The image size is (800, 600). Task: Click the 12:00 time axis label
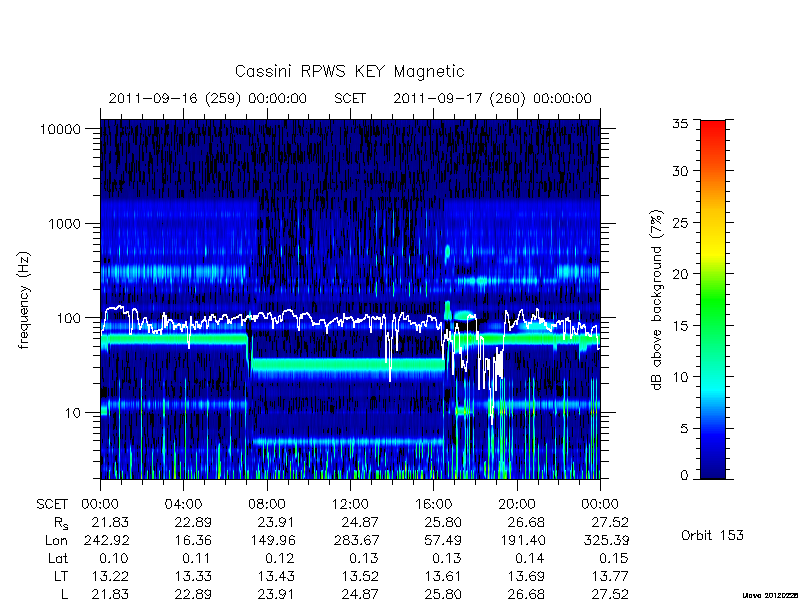point(350,505)
